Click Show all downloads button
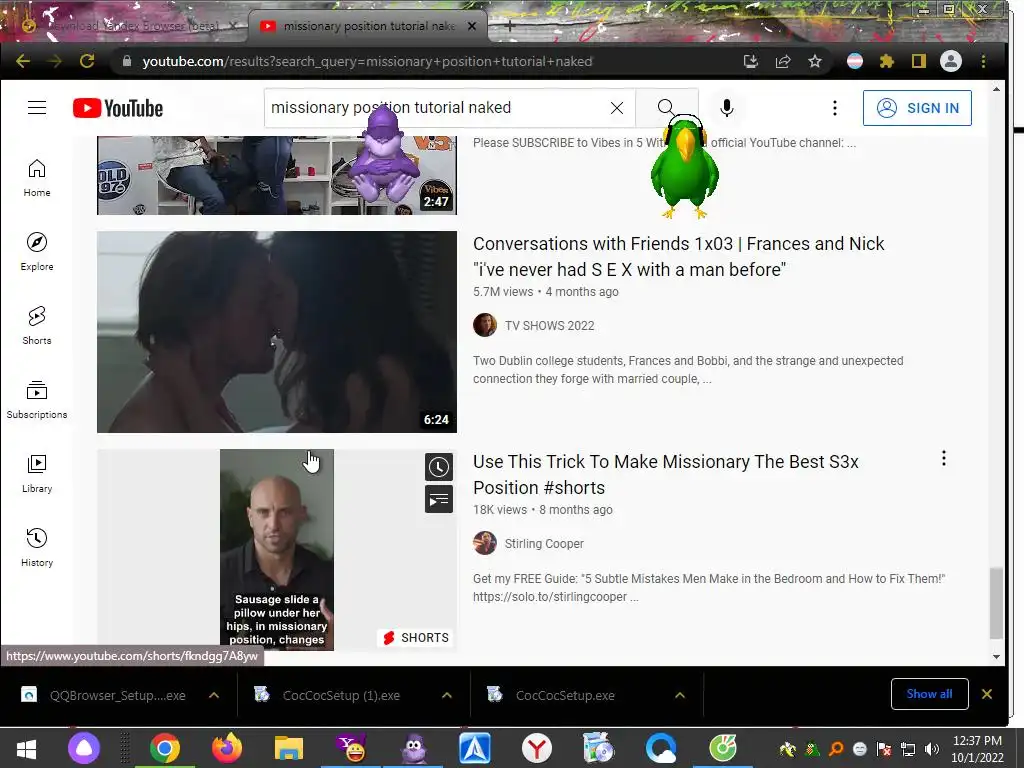Viewport: 1024px width, 768px height. coord(929,694)
